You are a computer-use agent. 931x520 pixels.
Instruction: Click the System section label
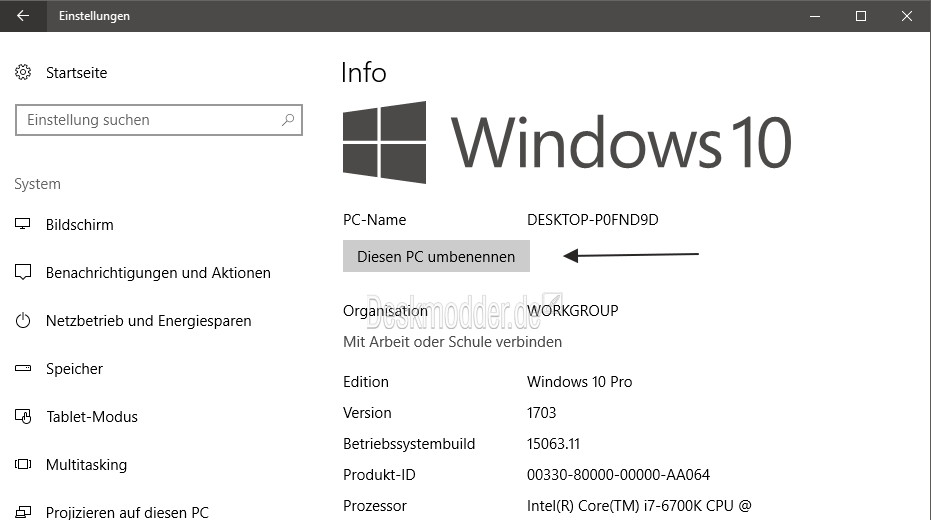point(37,184)
